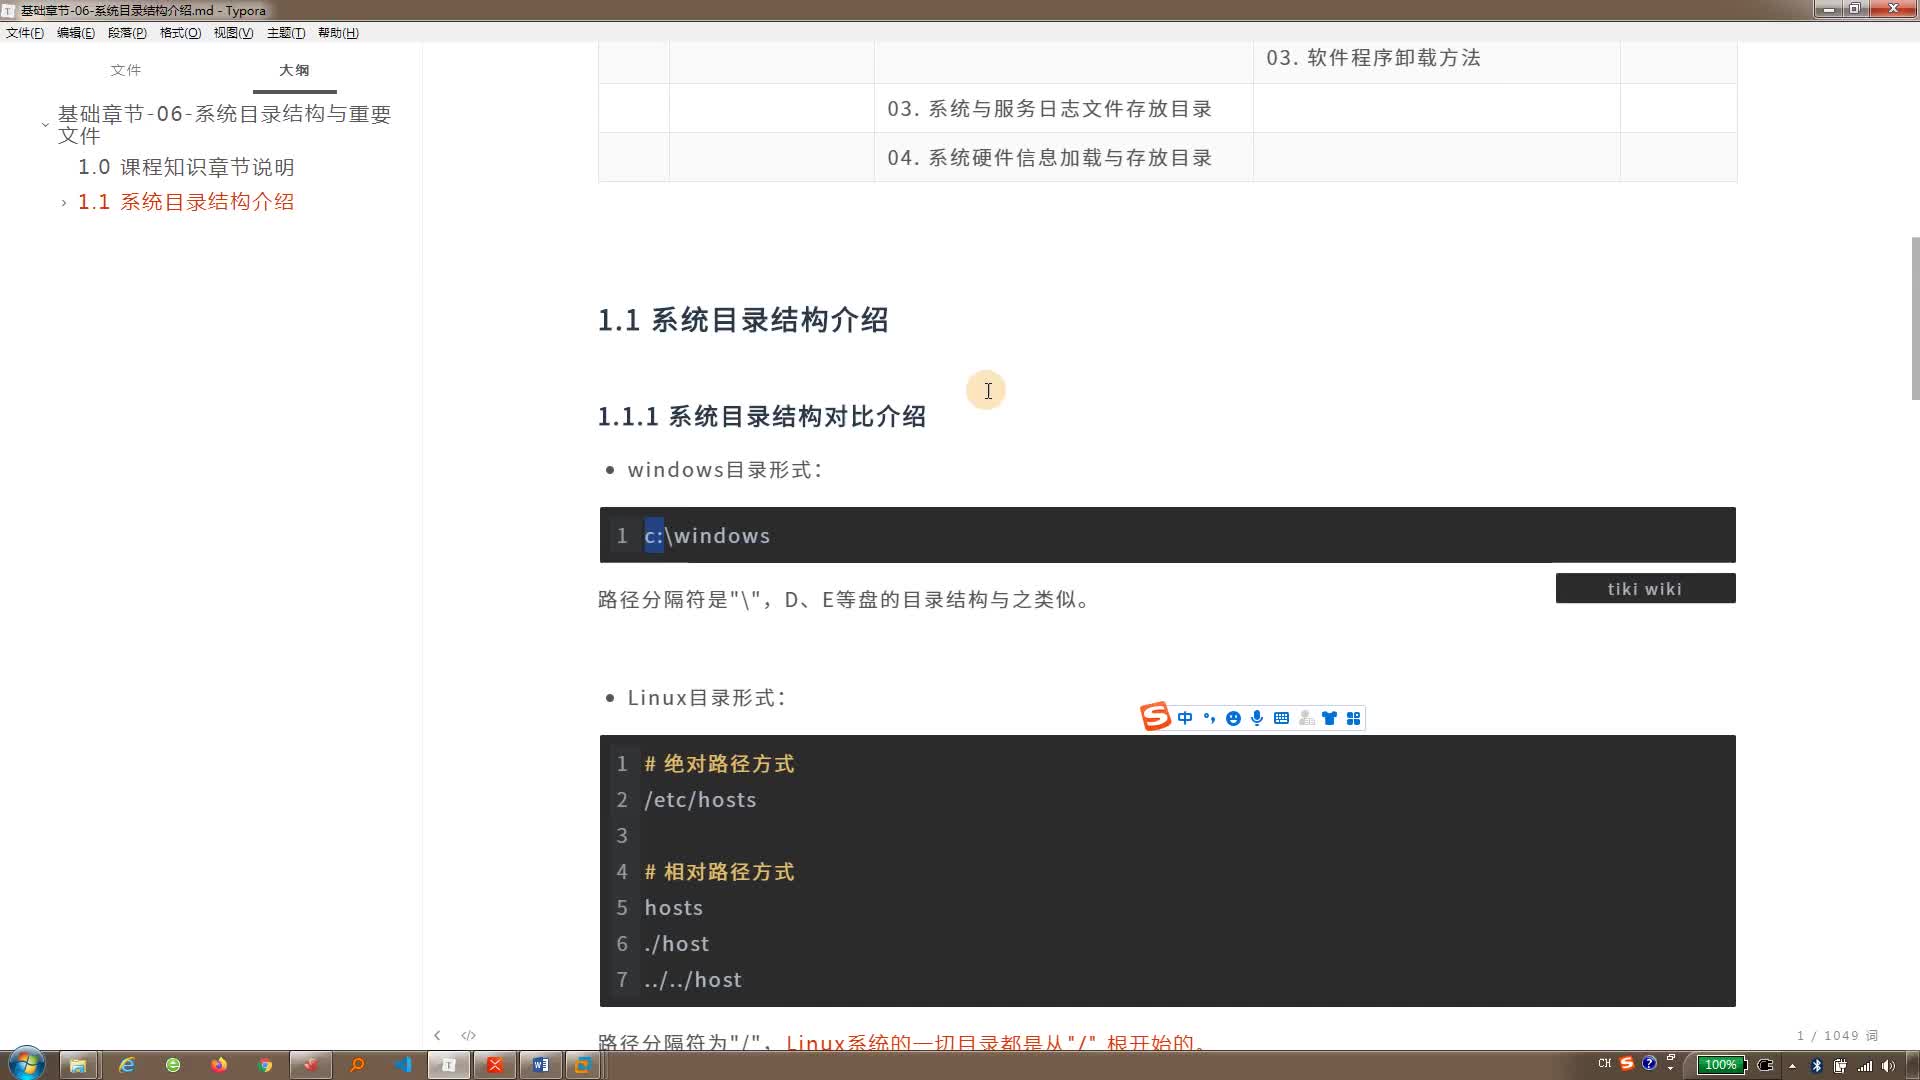This screenshot has height=1080, width=1920.
Task: Collapse the document title outline node
Action: tap(45, 125)
